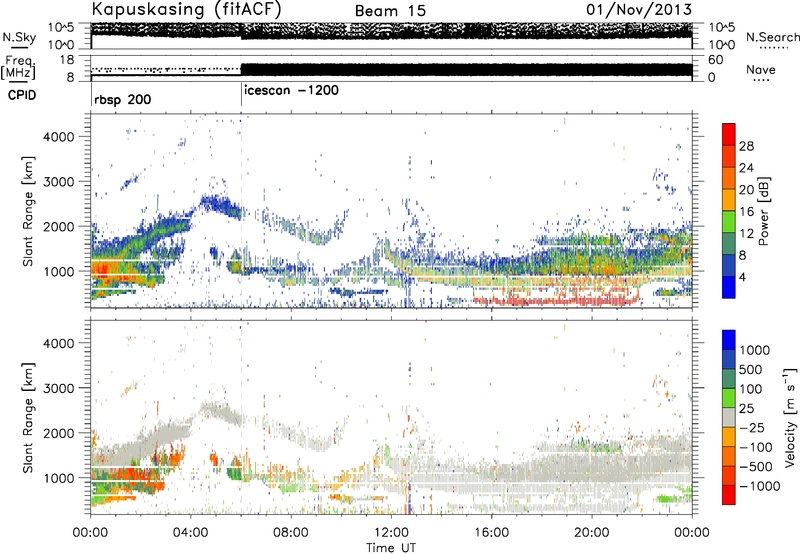Click '4000' tick on the power panel axis

tap(58, 137)
